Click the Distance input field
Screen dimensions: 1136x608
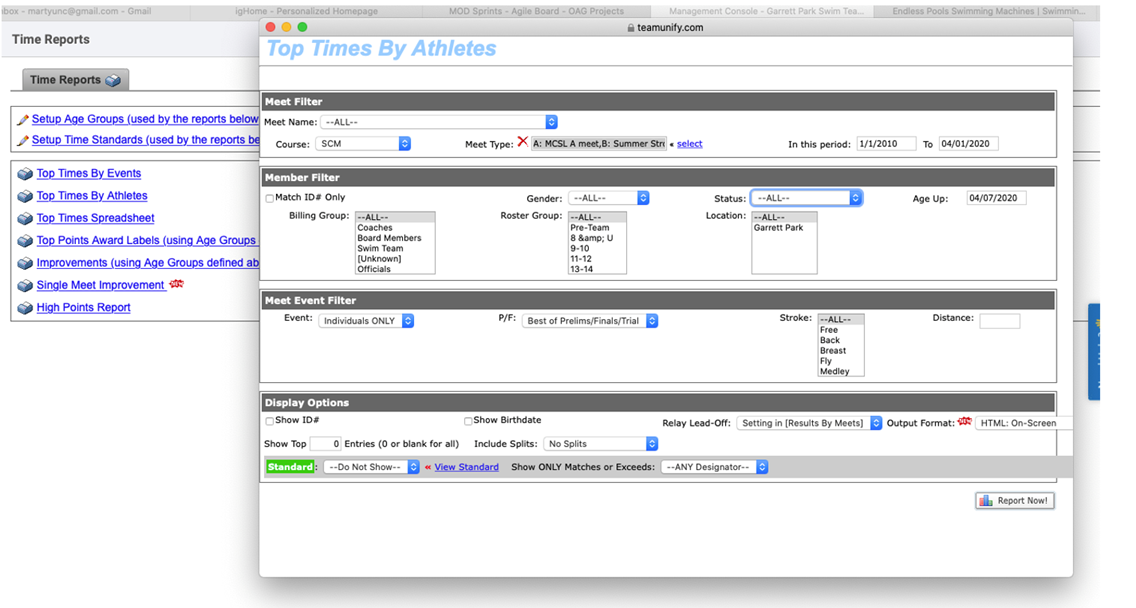(1000, 321)
